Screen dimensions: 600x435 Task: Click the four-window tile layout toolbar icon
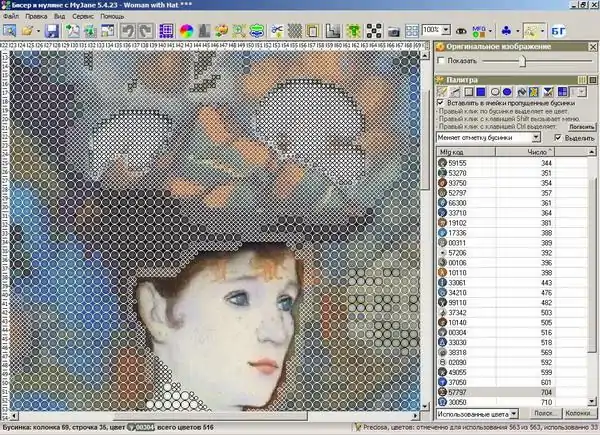(x=412, y=31)
